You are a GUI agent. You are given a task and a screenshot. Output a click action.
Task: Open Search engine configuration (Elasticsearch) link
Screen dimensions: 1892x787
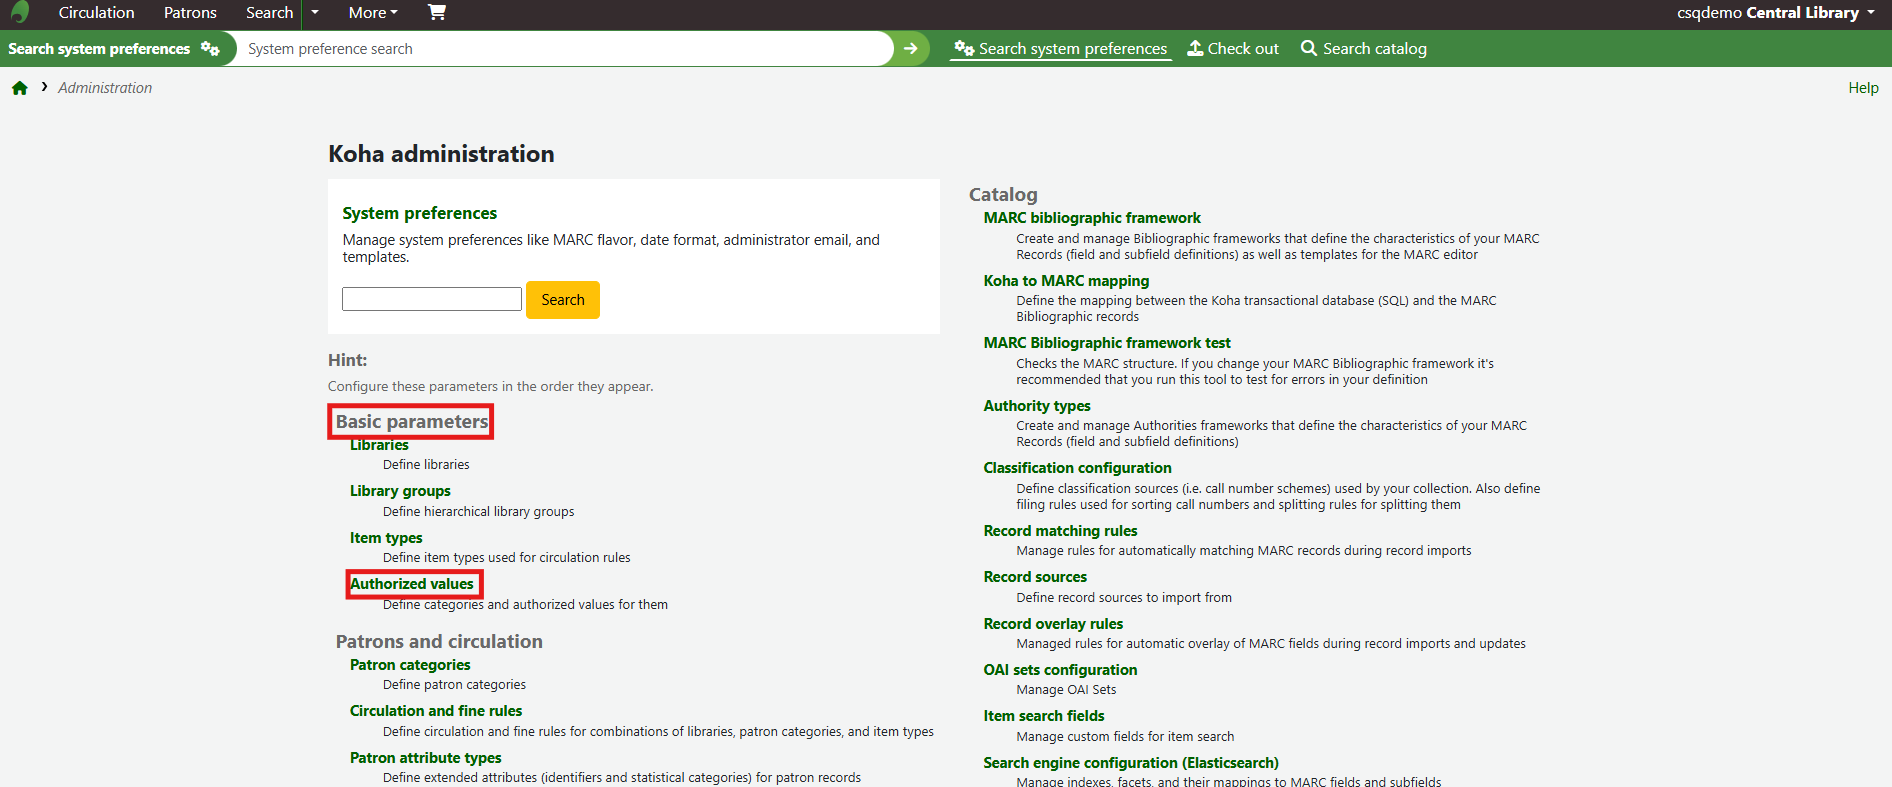1131,763
